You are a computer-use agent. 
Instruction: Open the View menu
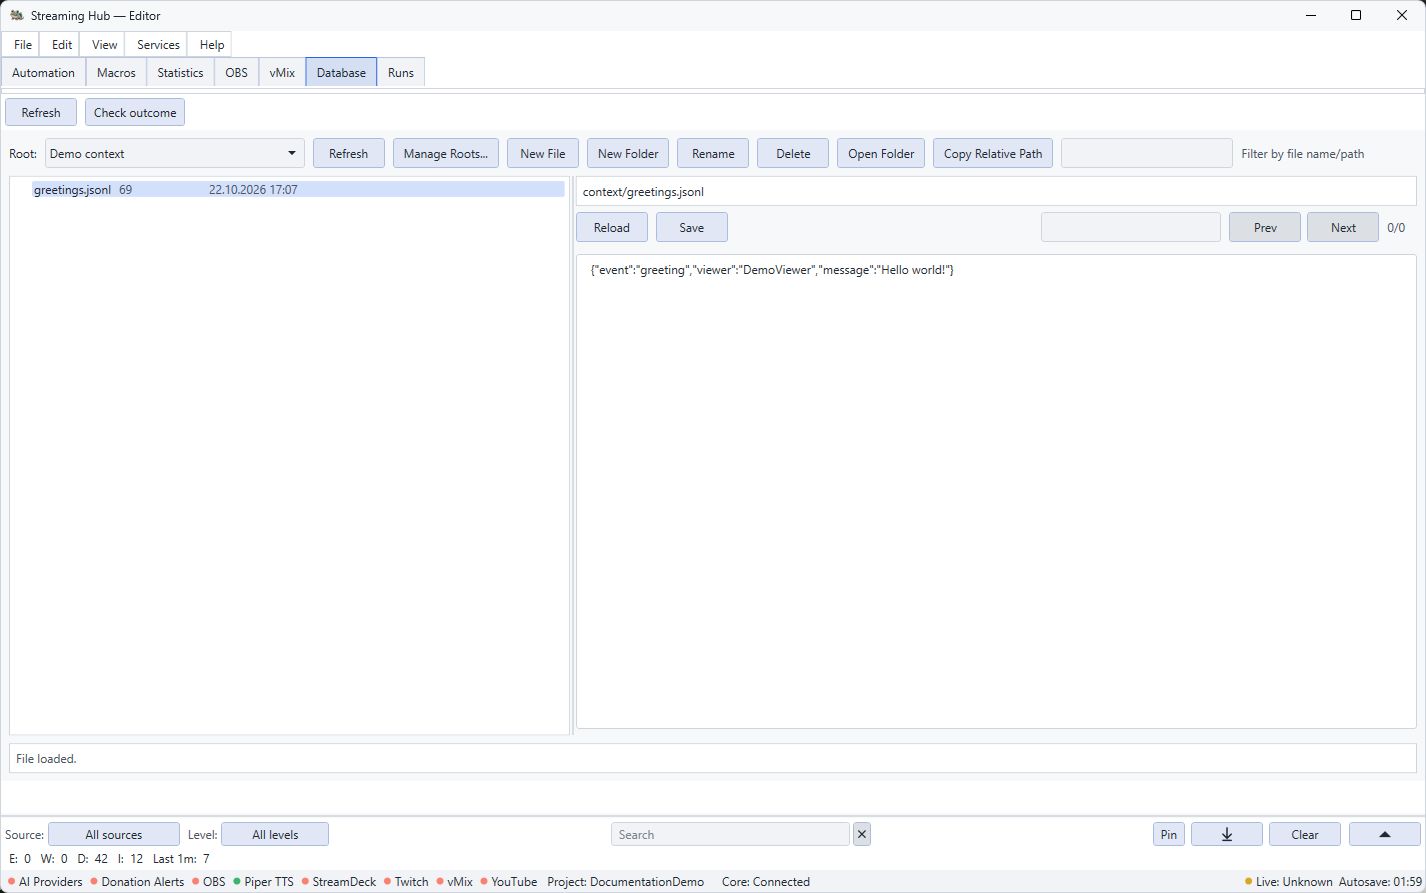click(105, 44)
